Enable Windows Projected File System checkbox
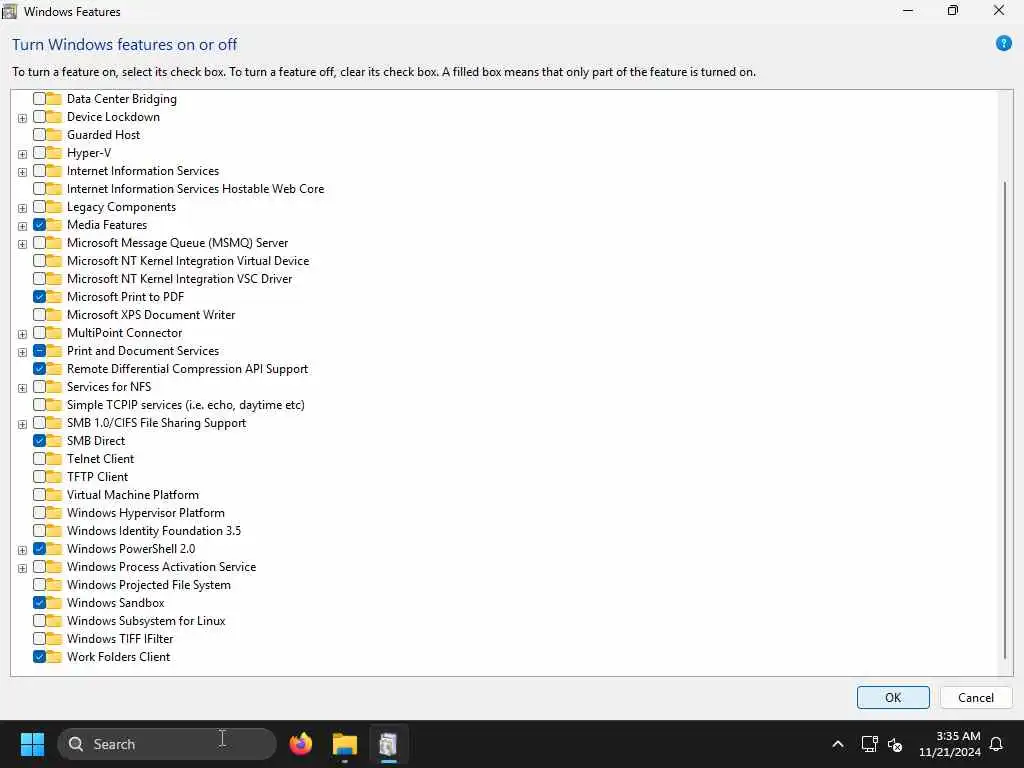Screen dimensions: 1024x768 [39, 584]
